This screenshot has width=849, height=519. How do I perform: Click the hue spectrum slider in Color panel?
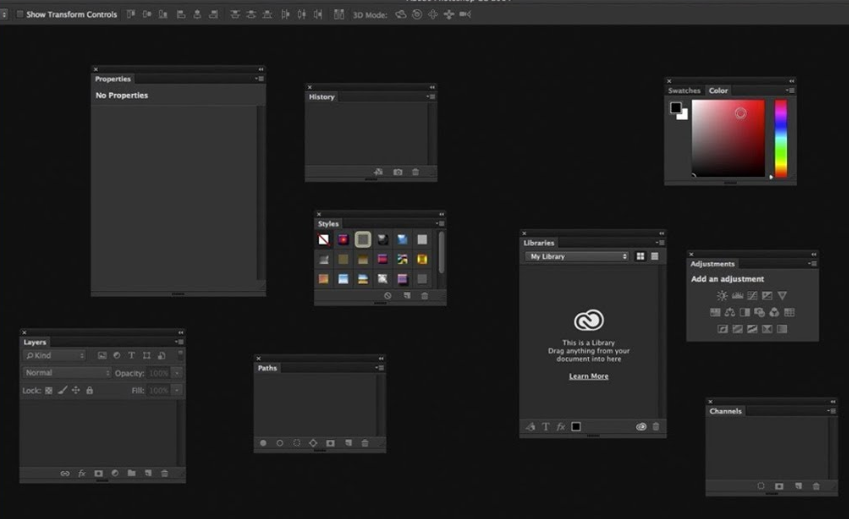pos(780,139)
